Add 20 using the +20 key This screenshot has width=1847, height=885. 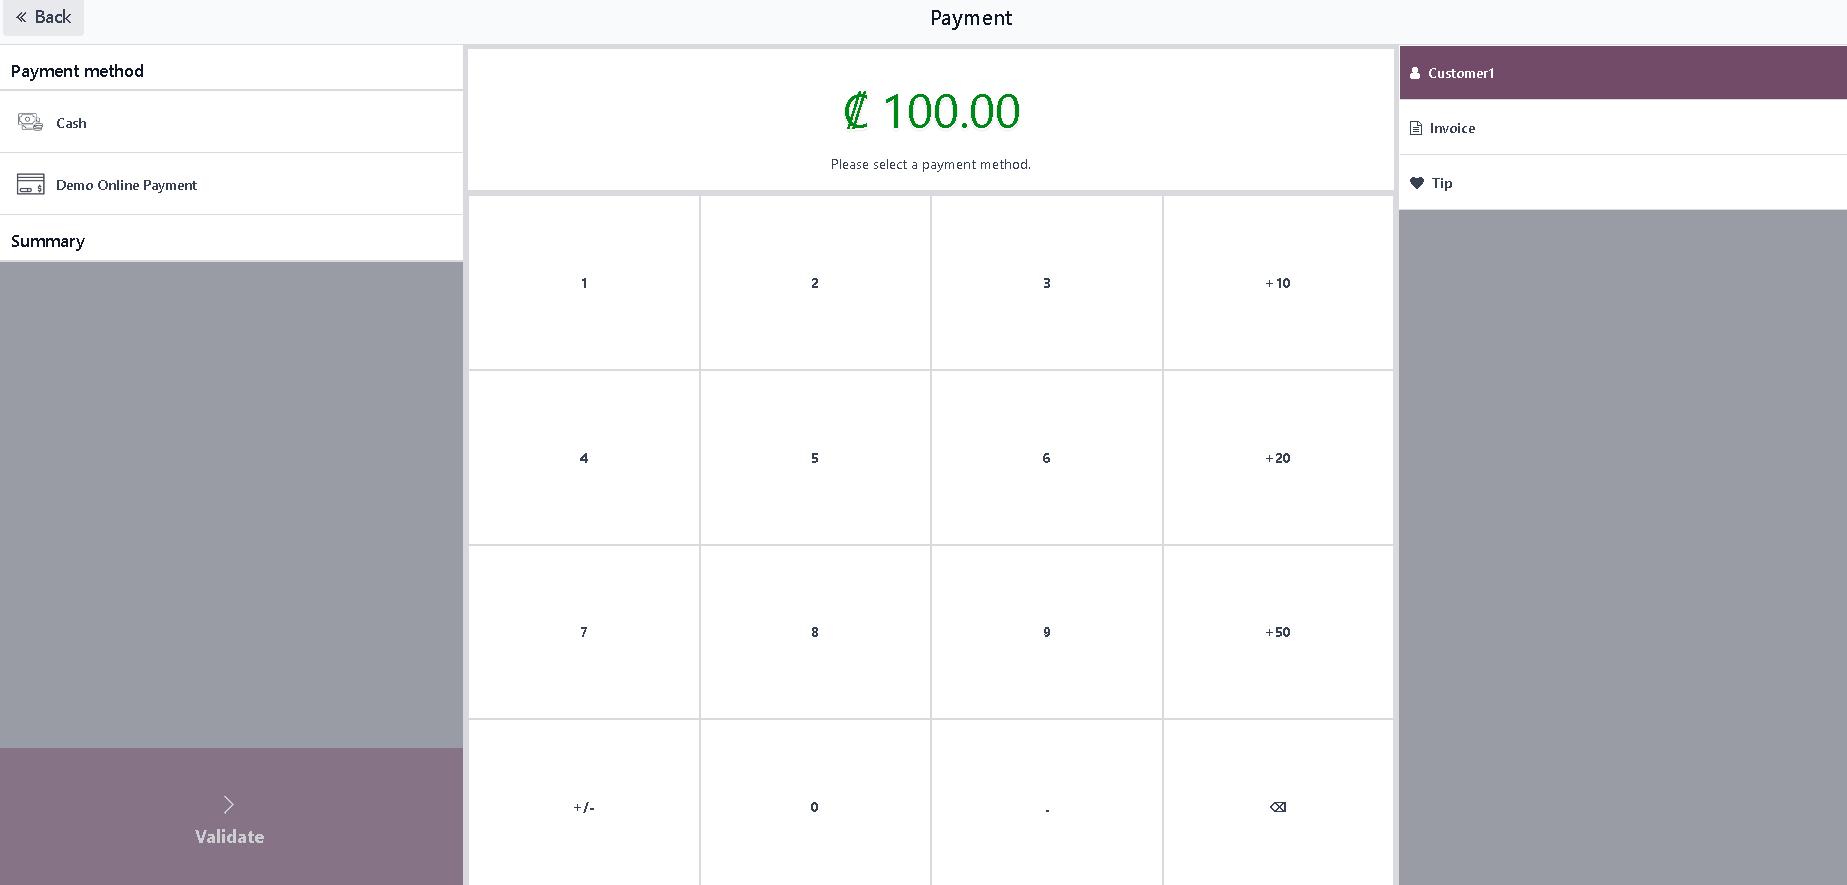pyautogui.click(x=1278, y=458)
